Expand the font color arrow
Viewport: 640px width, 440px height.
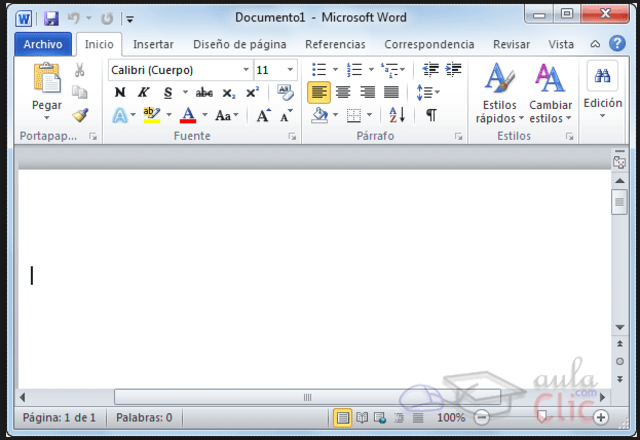coord(205,115)
